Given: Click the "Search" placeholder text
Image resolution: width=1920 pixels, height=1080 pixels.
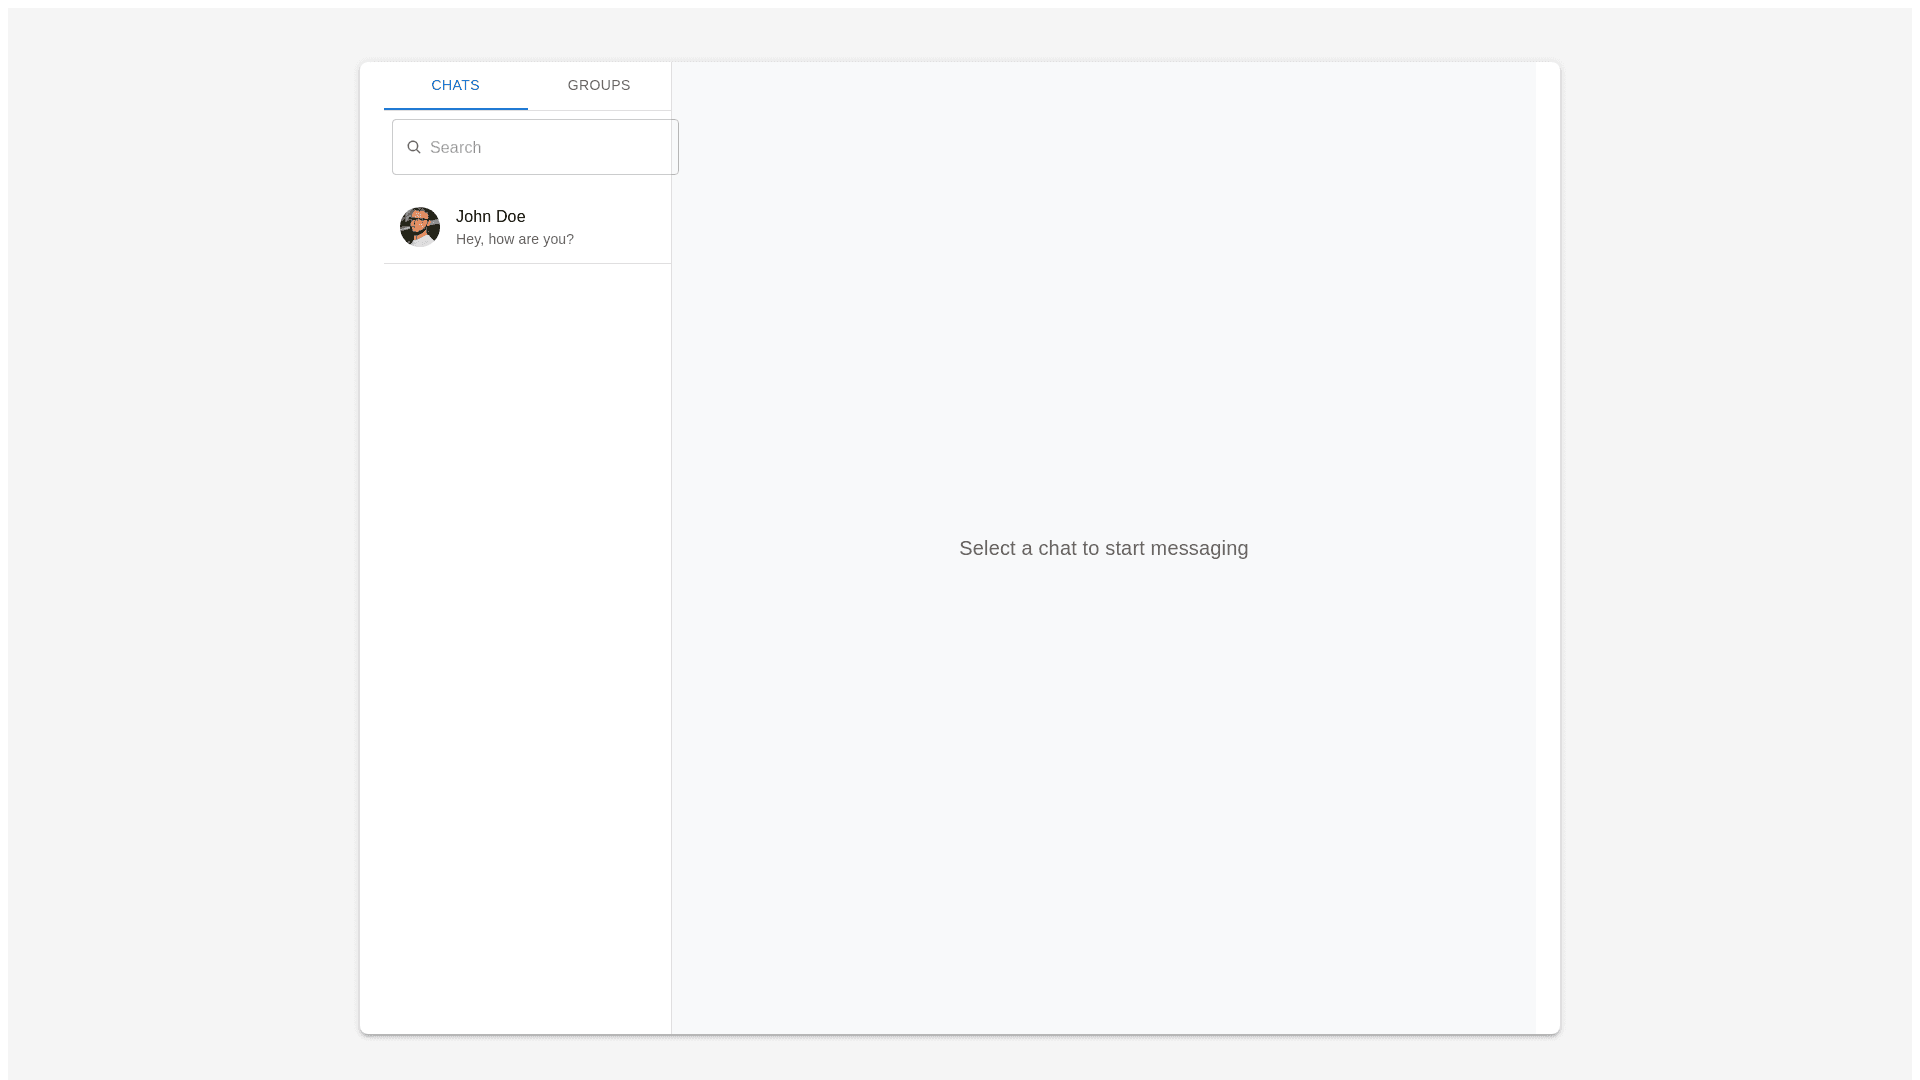Looking at the screenshot, I should click(x=456, y=148).
